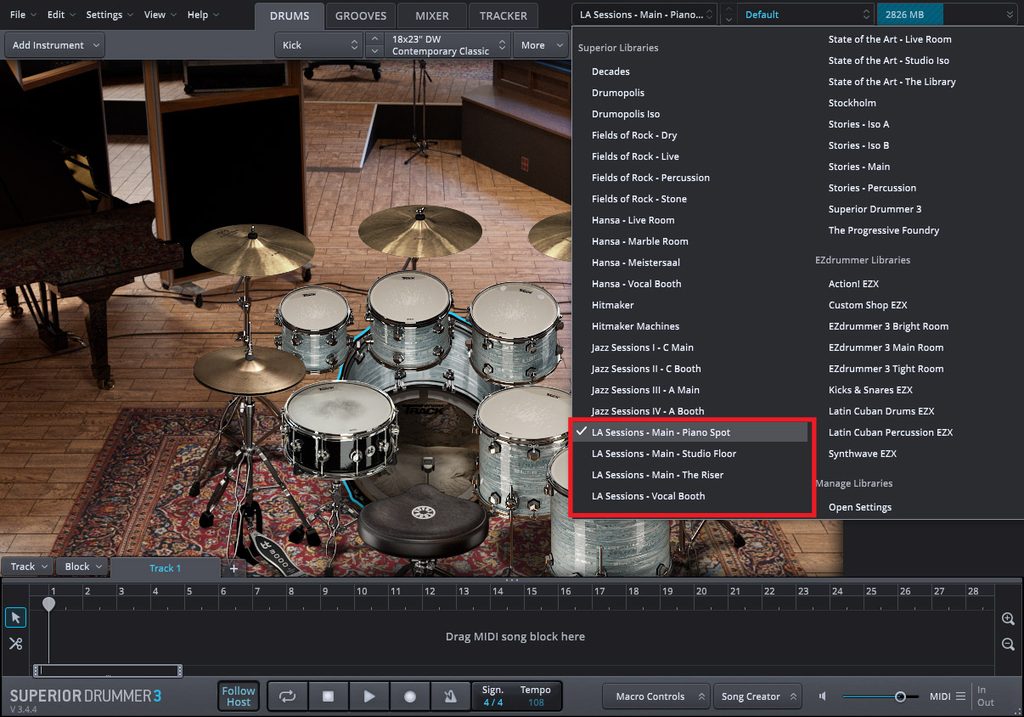Open the Edit menu
This screenshot has height=717, width=1024.
coord(61,14)
